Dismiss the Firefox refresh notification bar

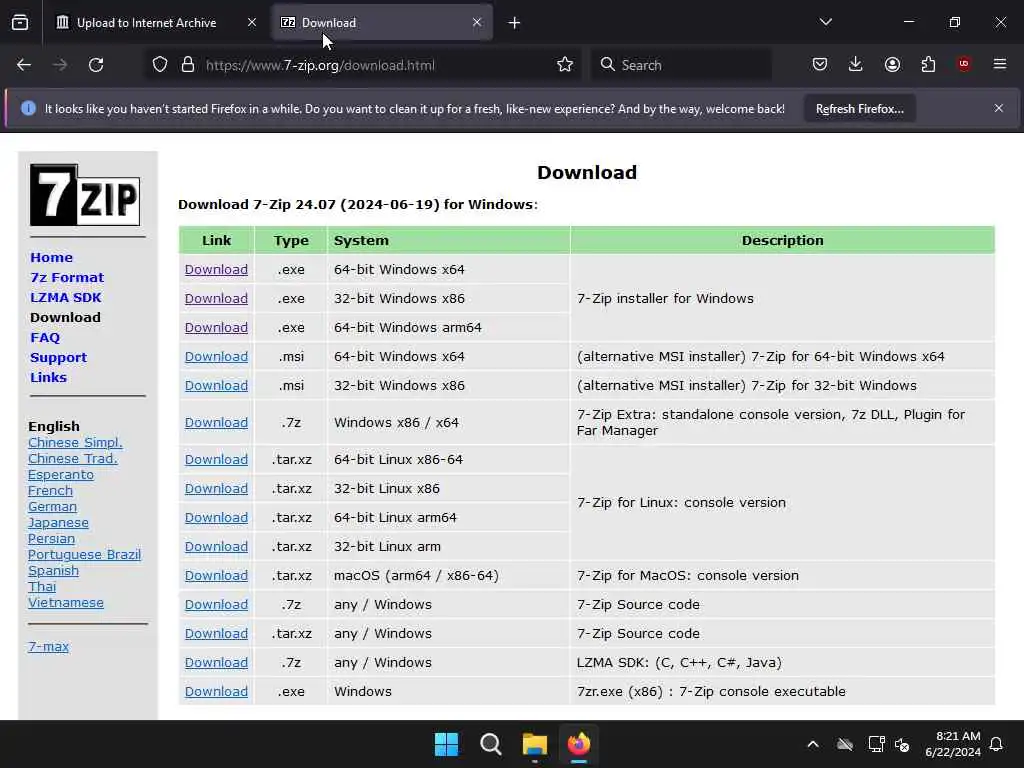[x=999, y=108]
